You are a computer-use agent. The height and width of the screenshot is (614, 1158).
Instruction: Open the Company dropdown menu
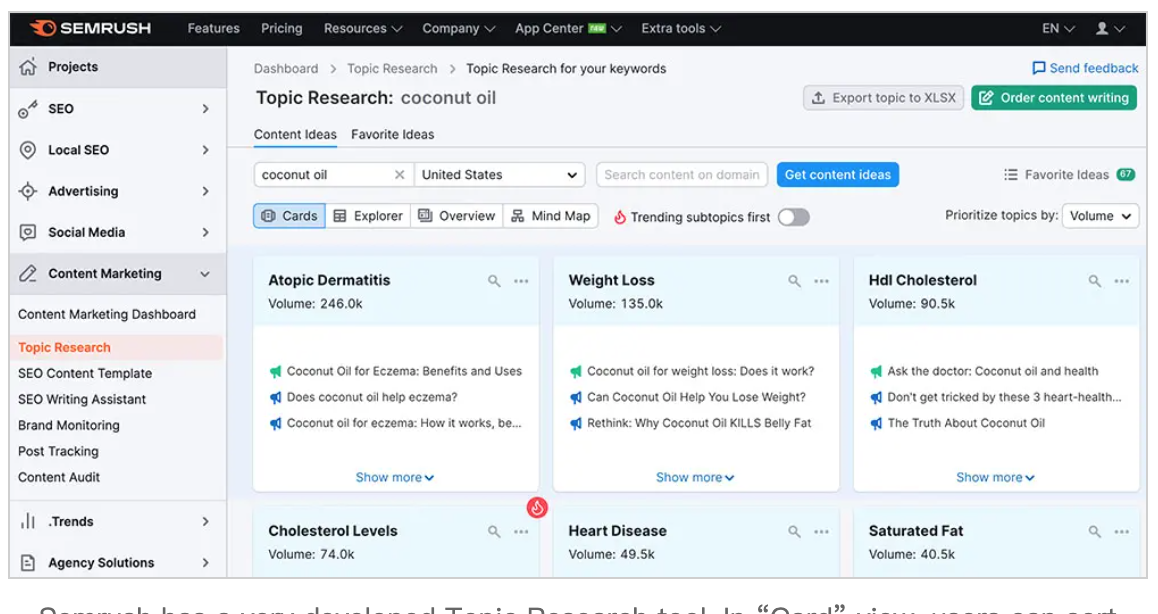[x=459, y=28]
